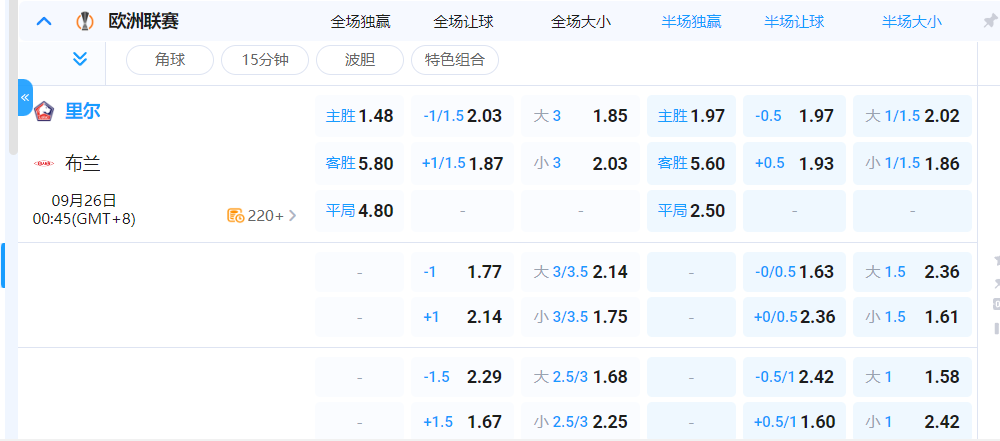Collapse the left sidebar with double-arrow tab
Screen dimensions: 1000x441
coord(25,98)
